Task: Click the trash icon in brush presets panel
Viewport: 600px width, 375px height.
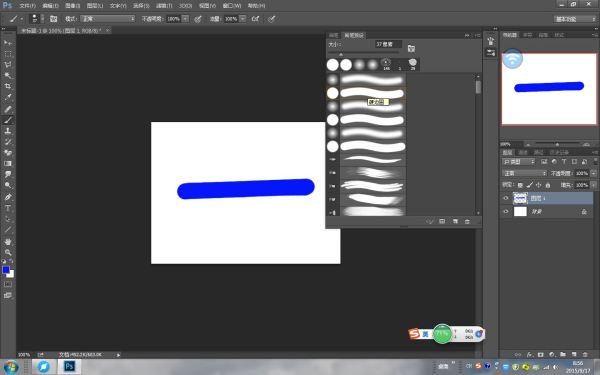Action: tap(467, 222)
